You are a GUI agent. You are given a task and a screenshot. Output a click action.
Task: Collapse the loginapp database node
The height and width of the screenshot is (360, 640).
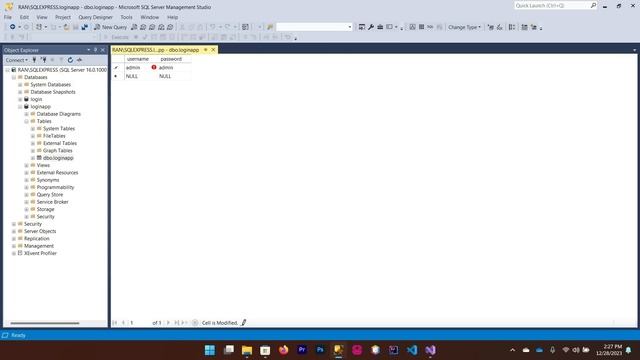tap(20, 107)
